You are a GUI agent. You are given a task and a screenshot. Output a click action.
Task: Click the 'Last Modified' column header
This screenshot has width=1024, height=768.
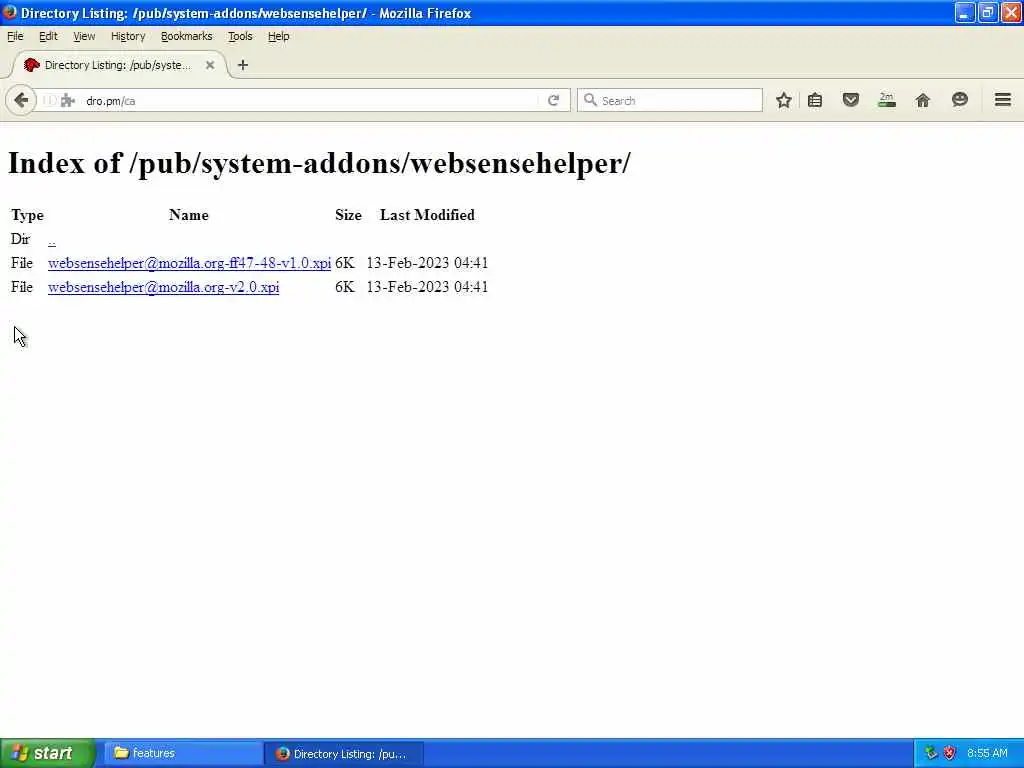(427, 216)
